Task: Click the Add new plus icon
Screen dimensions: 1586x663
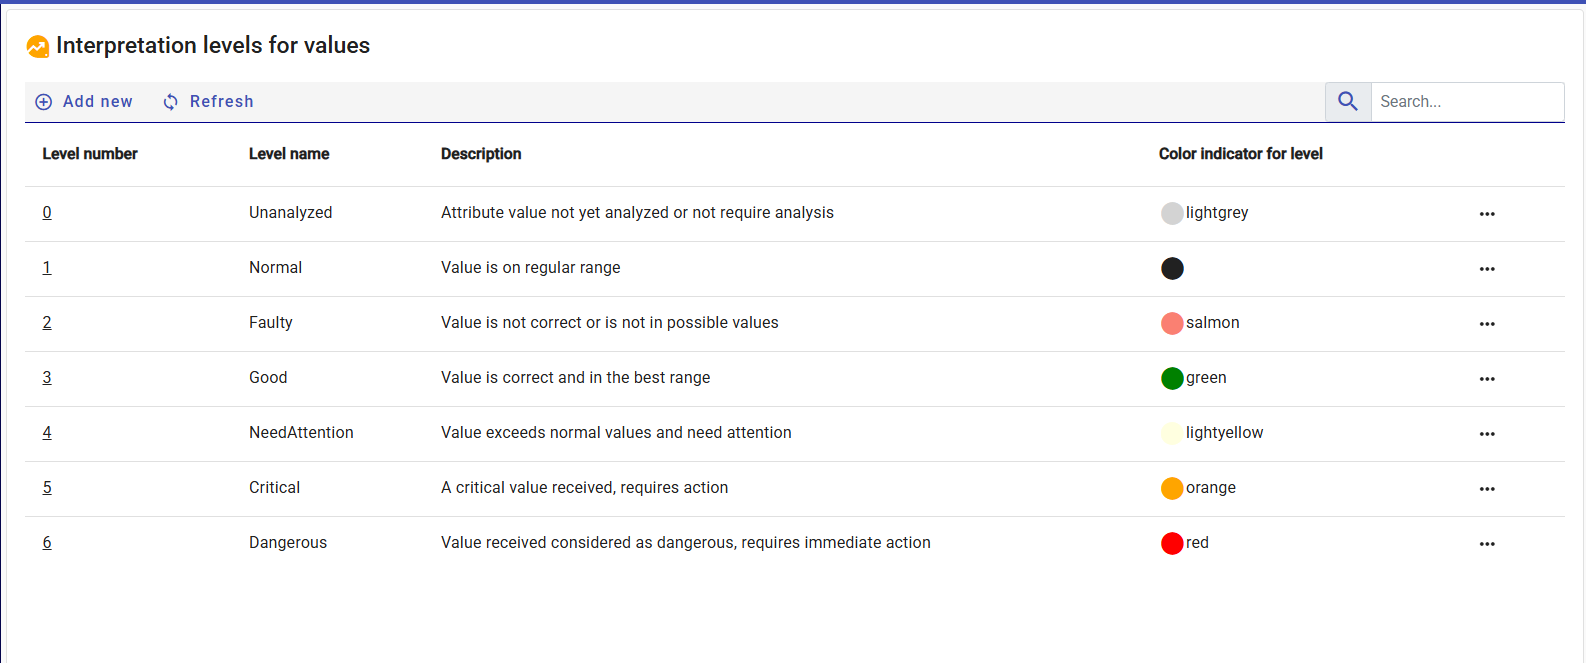Action: (44, 102)
